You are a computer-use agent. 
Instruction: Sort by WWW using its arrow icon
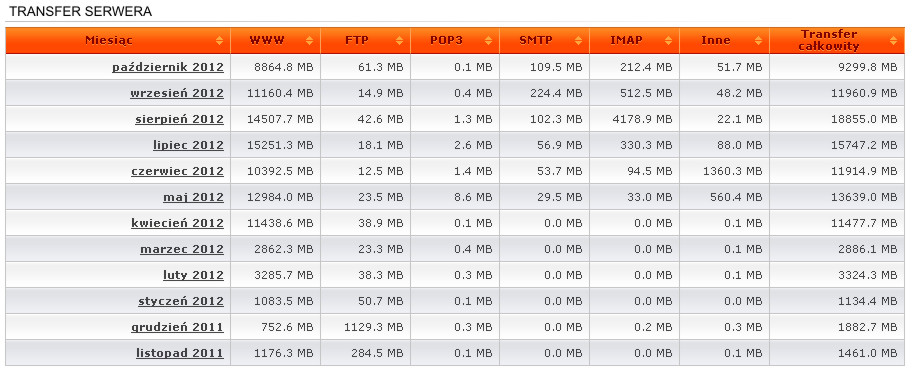click(309, 40)
